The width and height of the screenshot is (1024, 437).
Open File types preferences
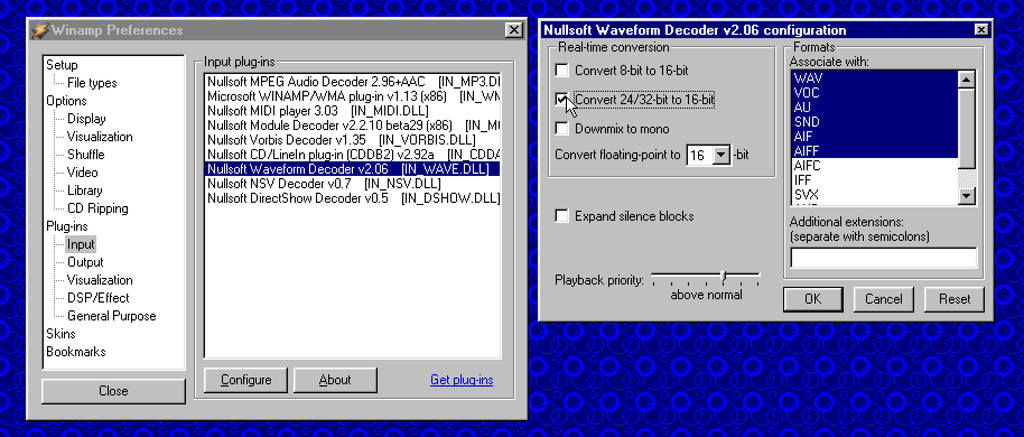pyautogui.click(x=92, y=83)
